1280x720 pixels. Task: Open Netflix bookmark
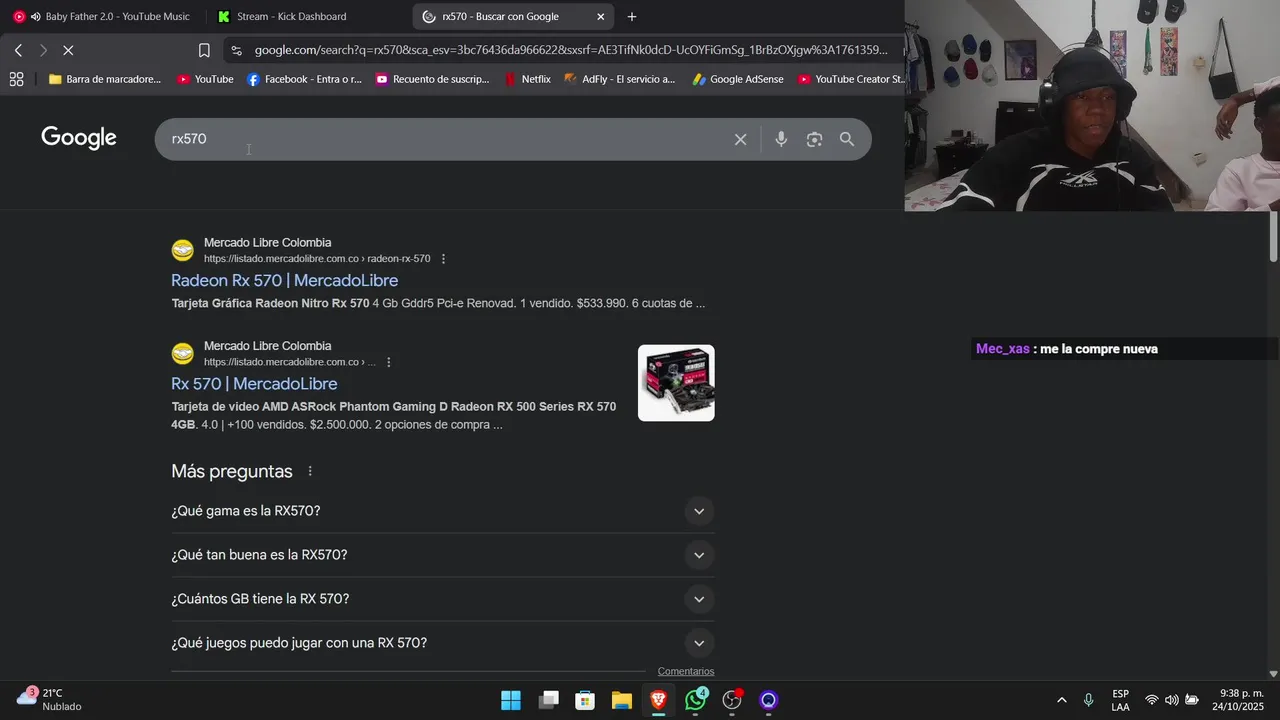click(527, 79)
